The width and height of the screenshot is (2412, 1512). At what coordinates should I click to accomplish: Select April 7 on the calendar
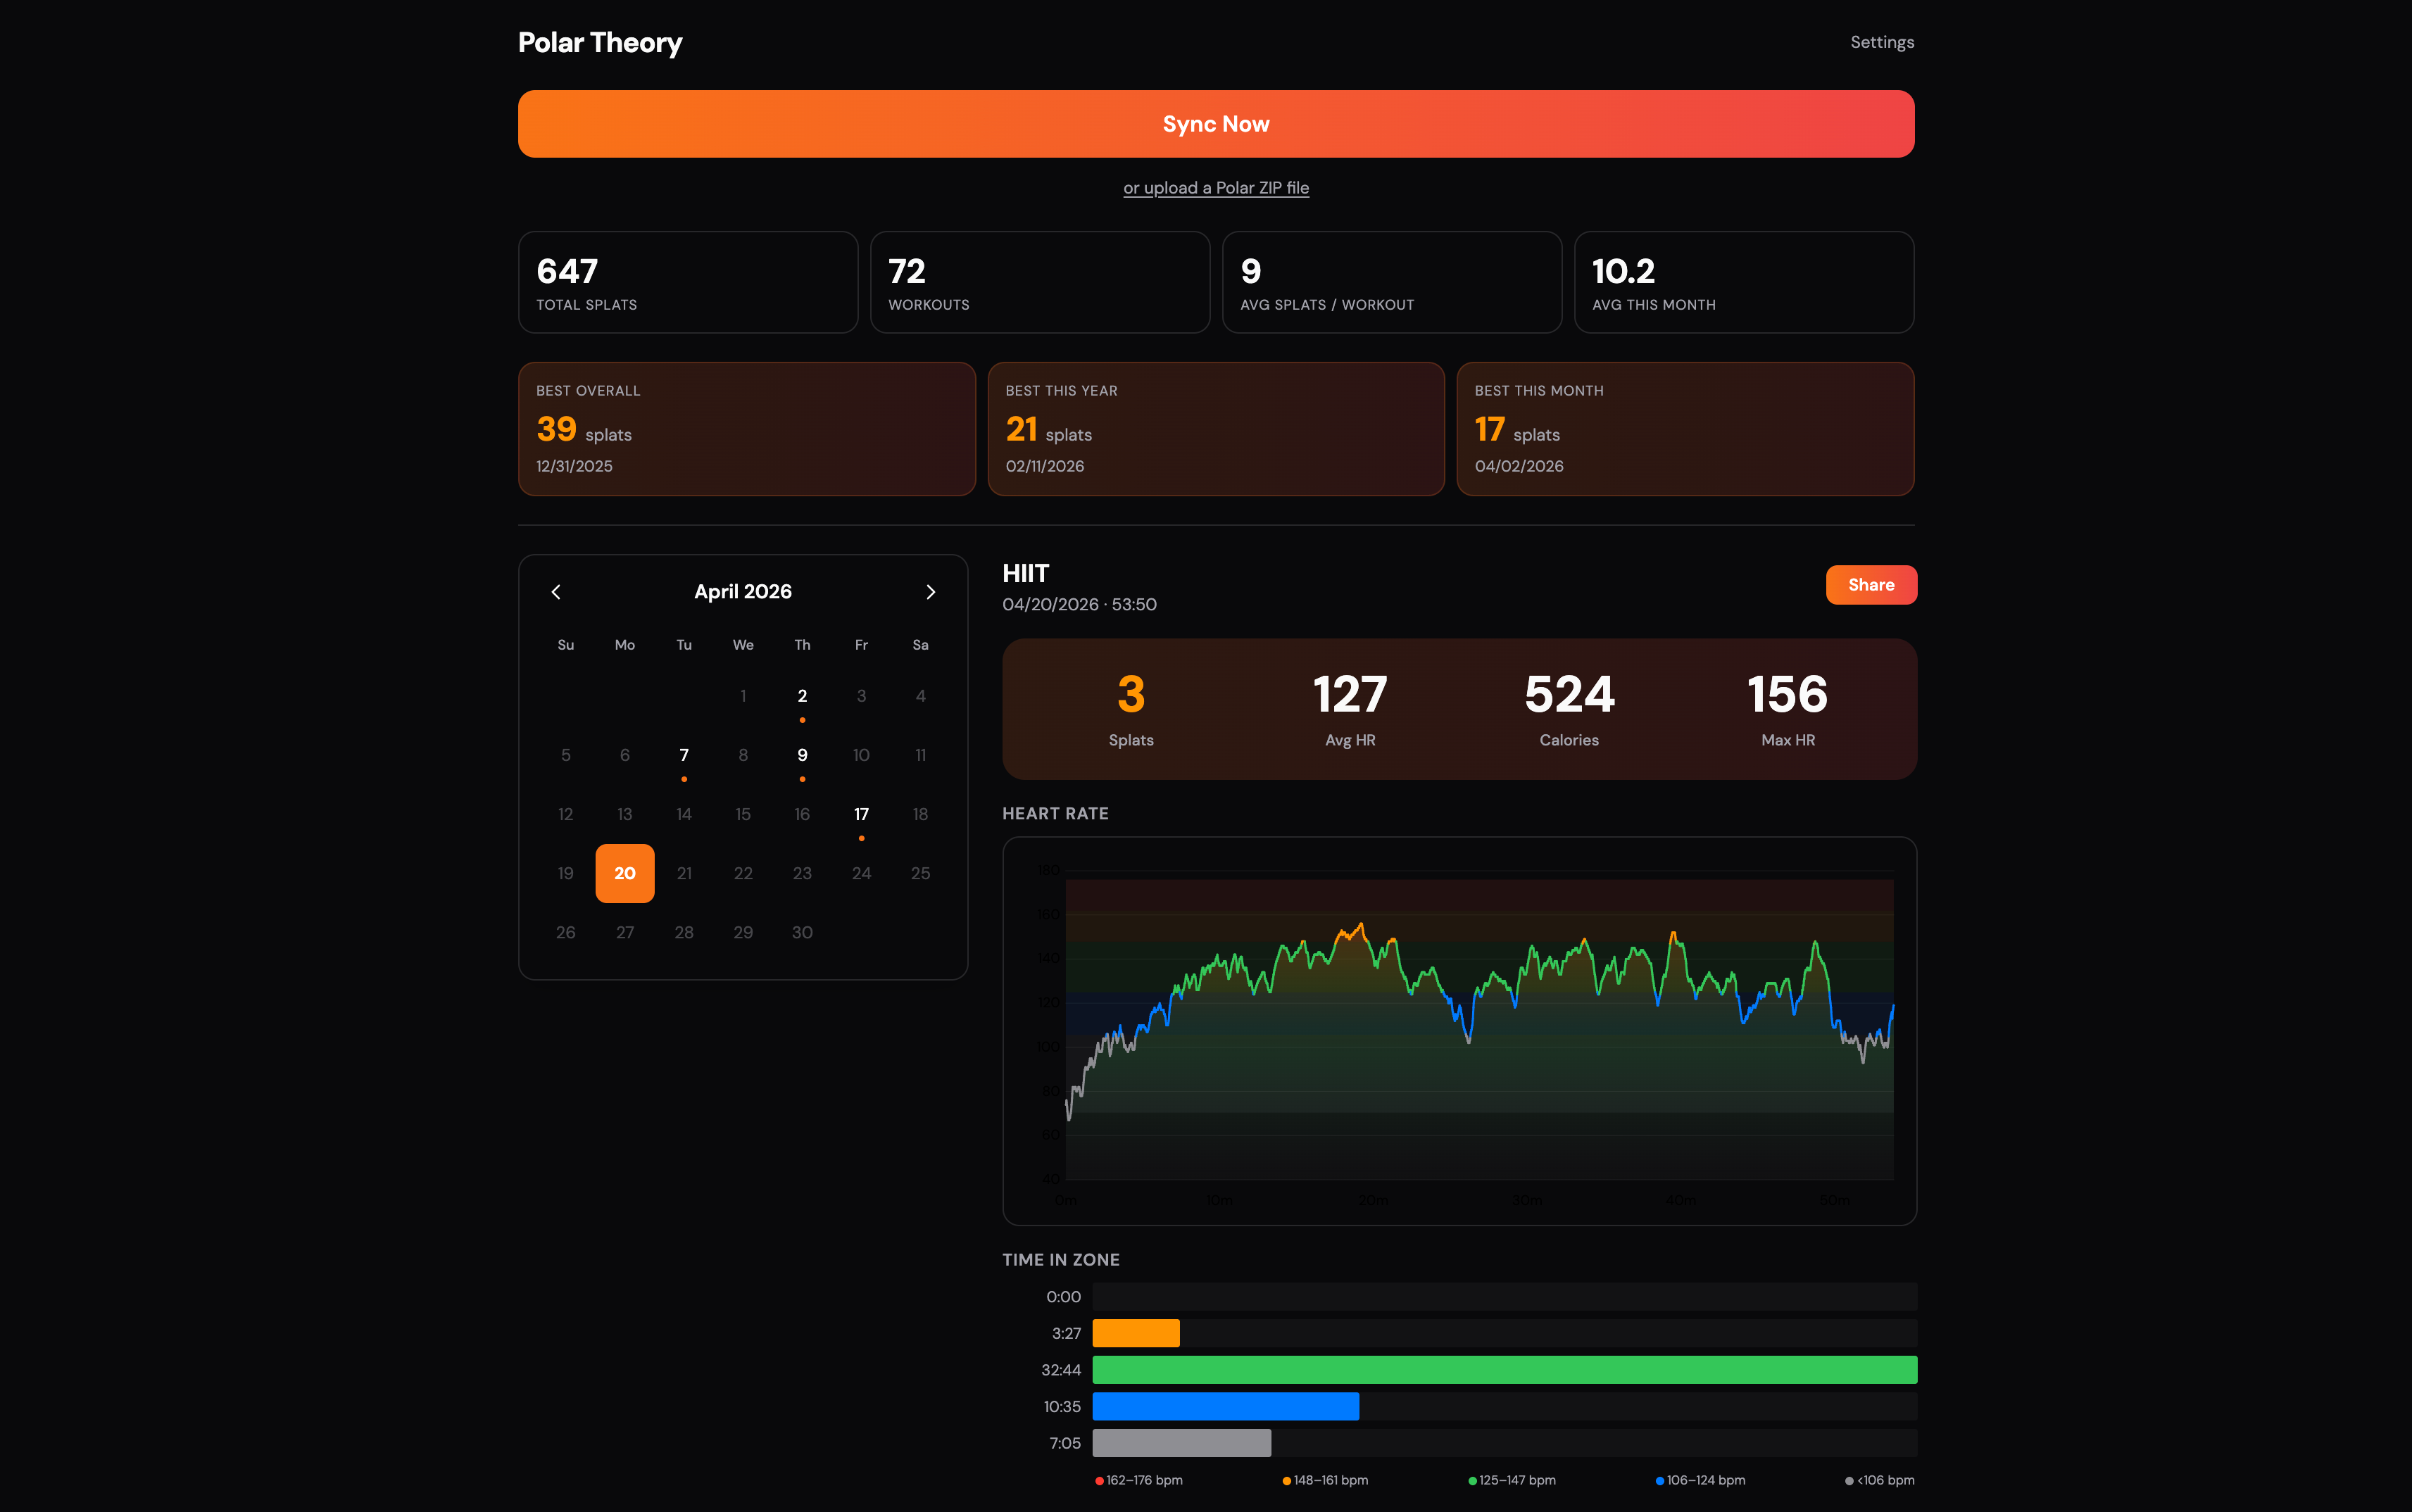pos(684,755)
